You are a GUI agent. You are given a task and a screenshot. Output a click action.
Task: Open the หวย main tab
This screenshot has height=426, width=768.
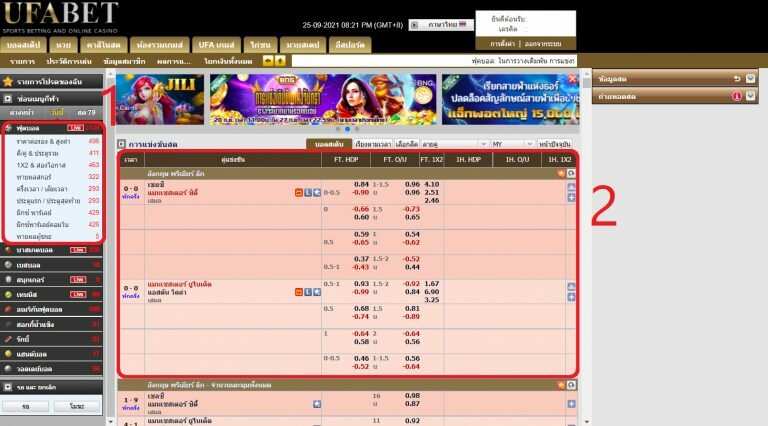tap(63, 45)
